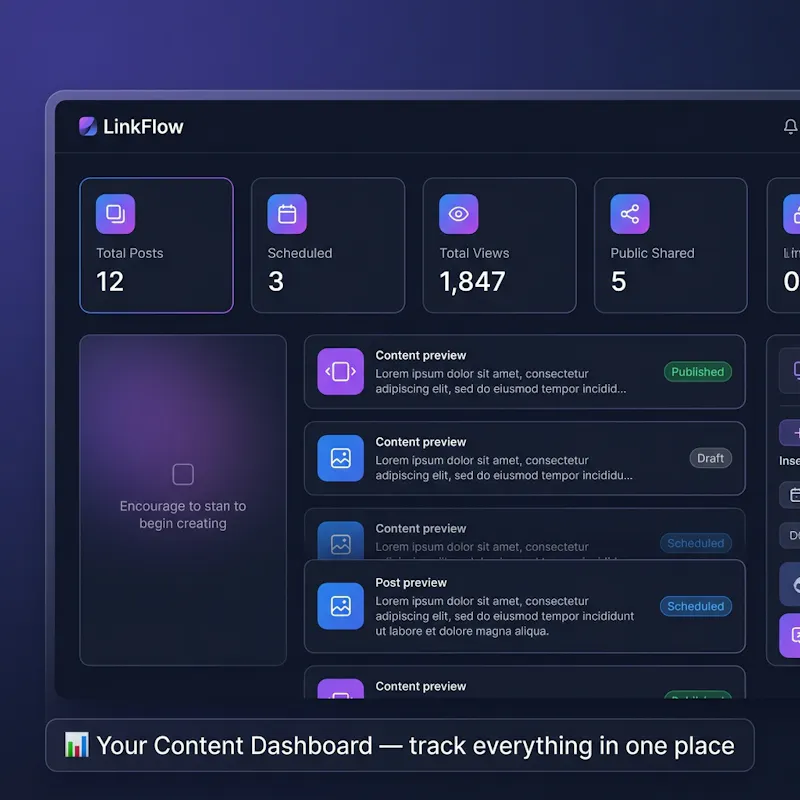Click the Total Posts value 12
This screenshot has height=800, width=800.
point(110,282)
